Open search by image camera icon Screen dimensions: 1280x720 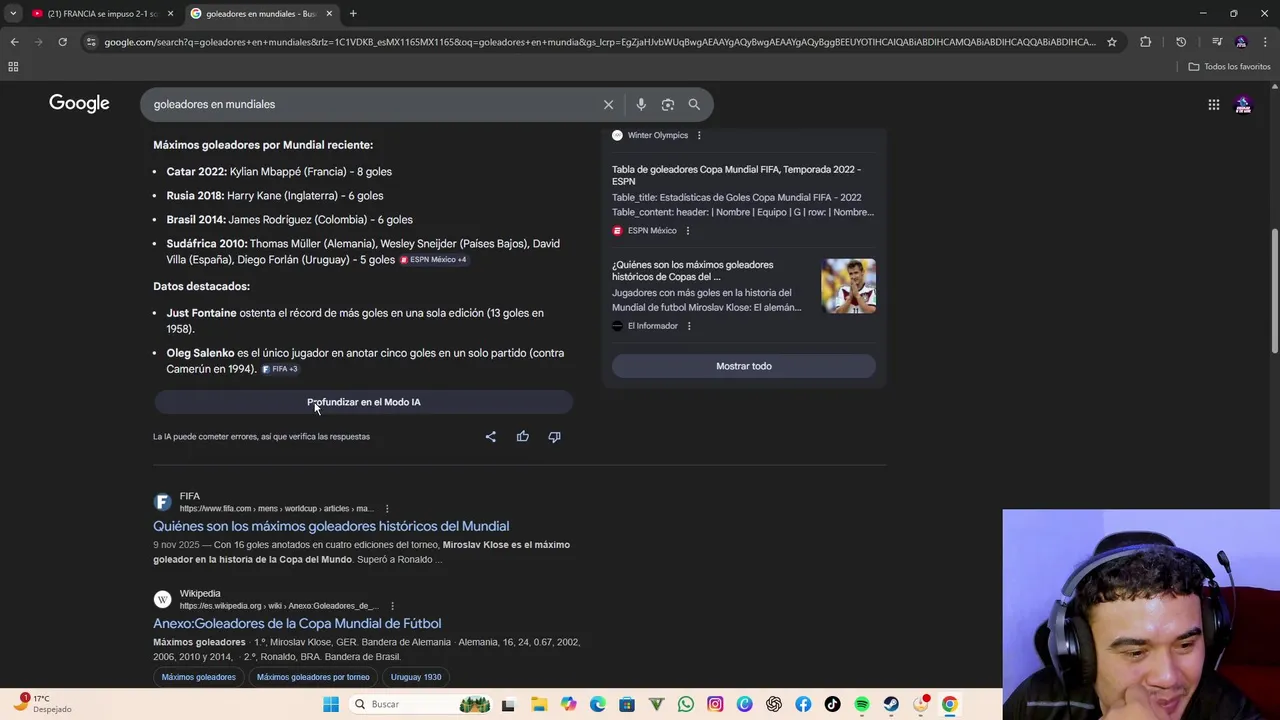pyautogui.click(x=668, y=104)
